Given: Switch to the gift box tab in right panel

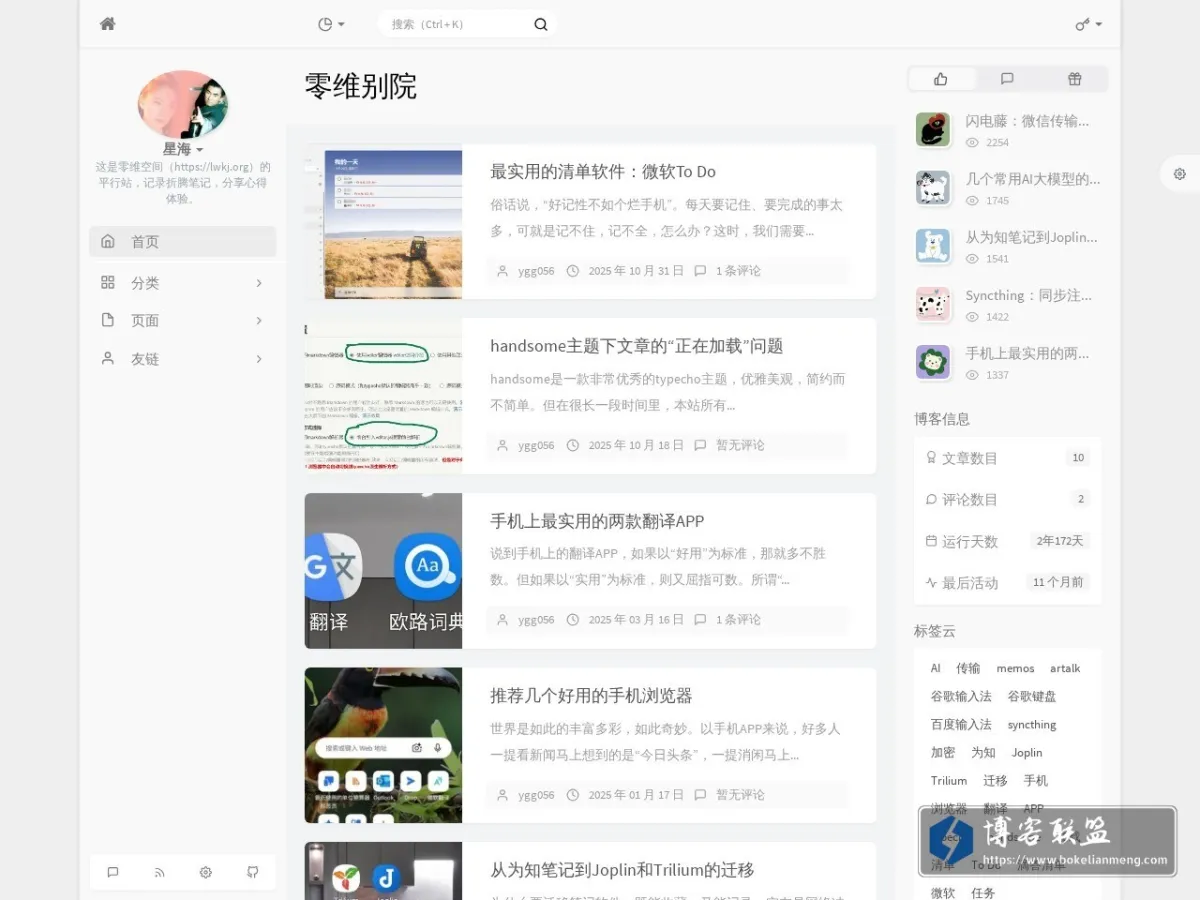Looking at the screenshot, I should tap(1074, 79).
